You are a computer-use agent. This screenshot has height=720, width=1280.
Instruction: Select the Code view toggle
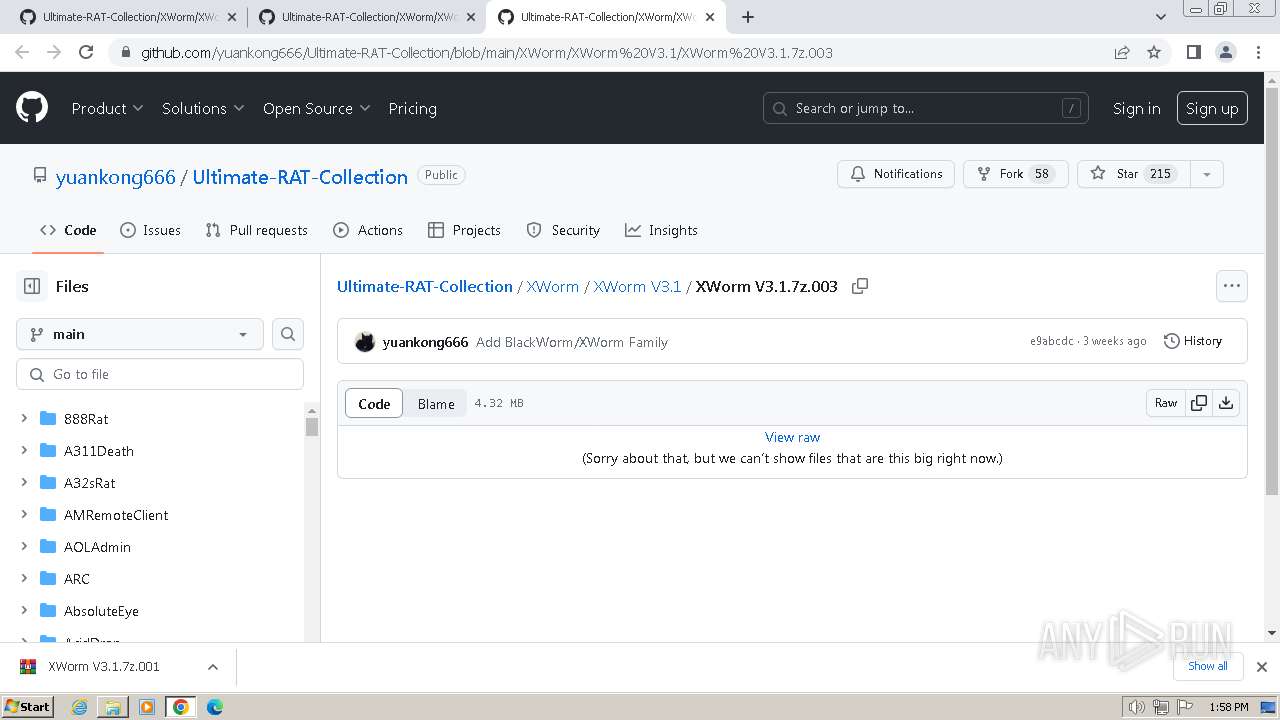[374, 404]
